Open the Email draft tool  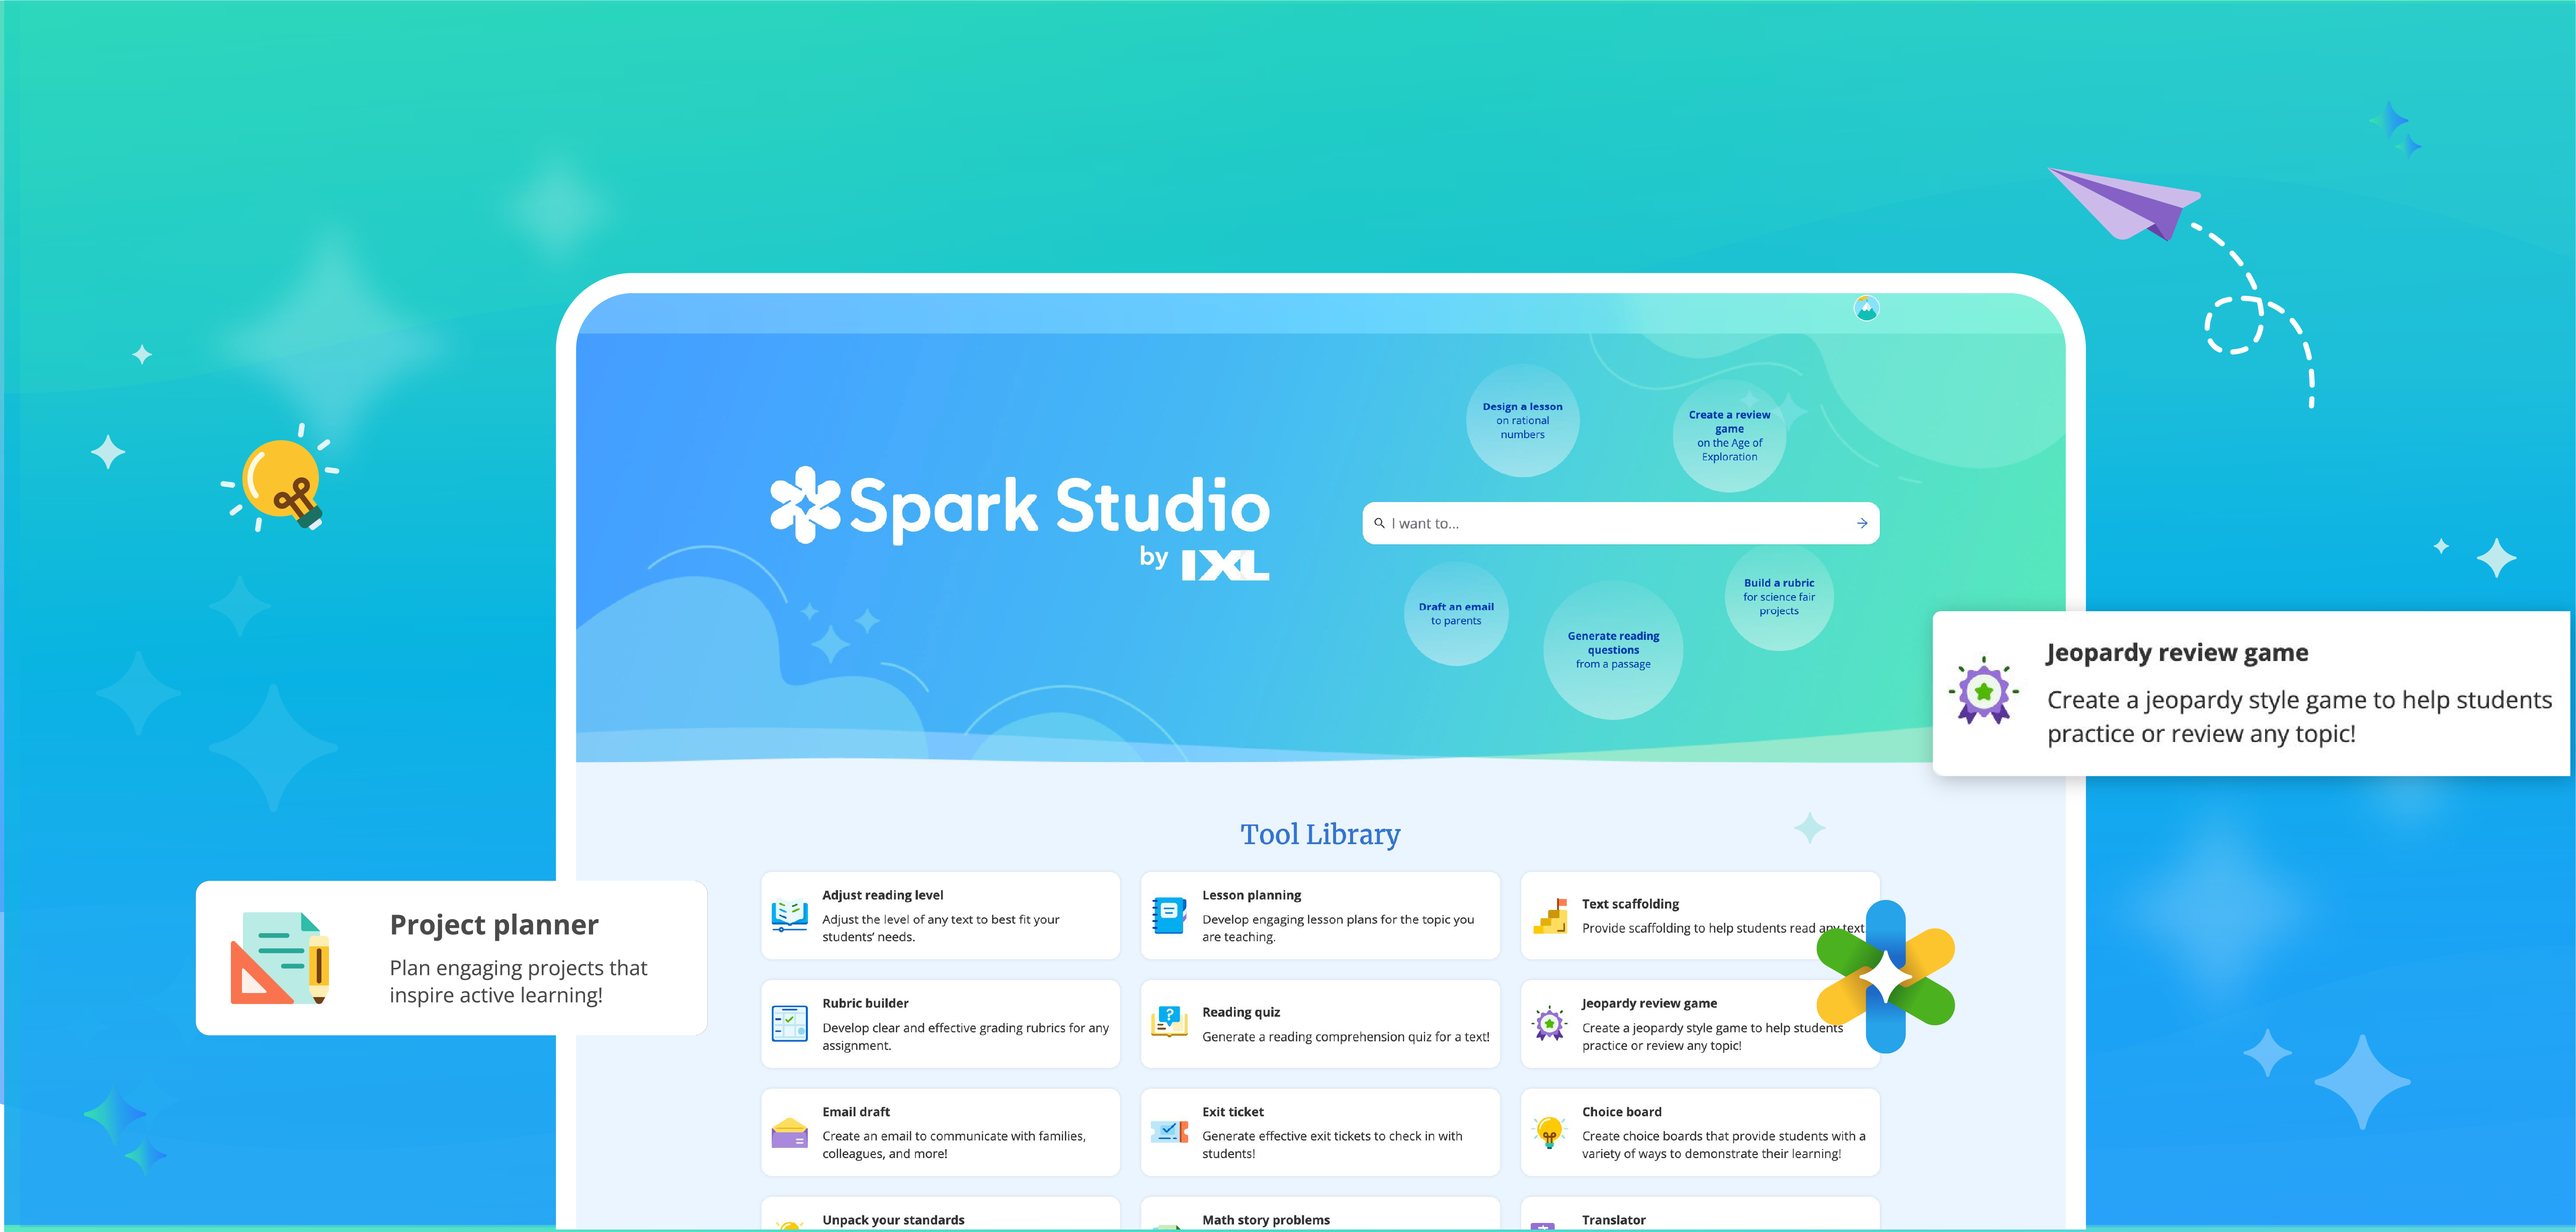point(941,1132)
